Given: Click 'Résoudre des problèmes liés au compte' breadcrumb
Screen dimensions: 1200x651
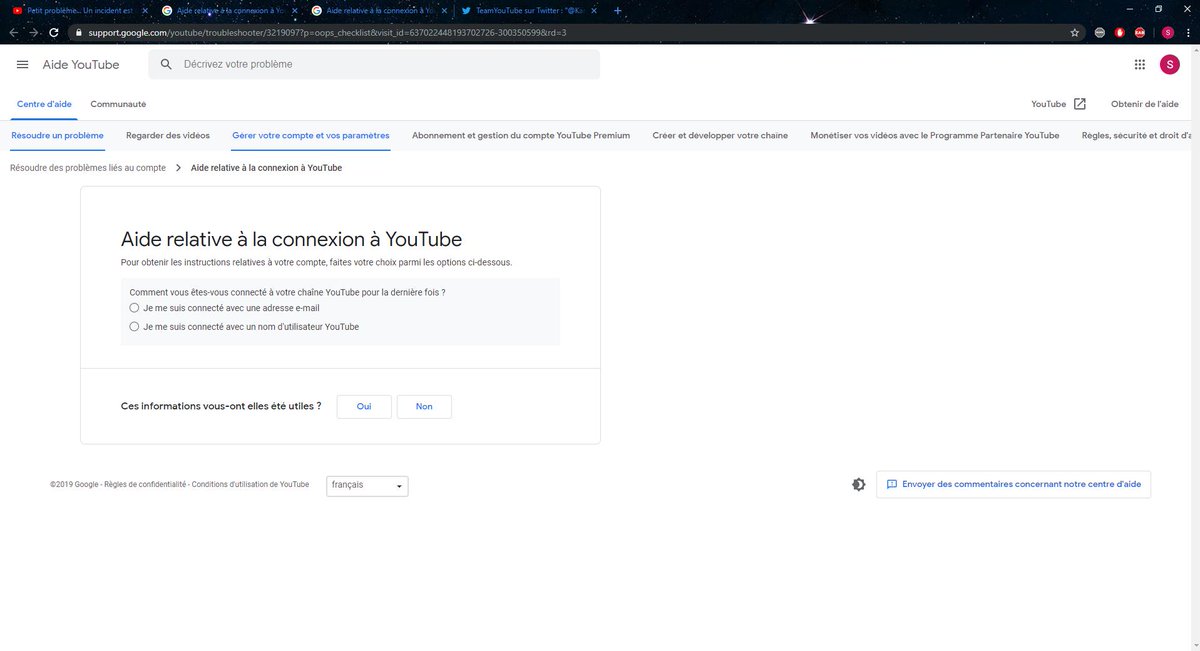Looking at the screenshot, I should [x=88, y=168].
